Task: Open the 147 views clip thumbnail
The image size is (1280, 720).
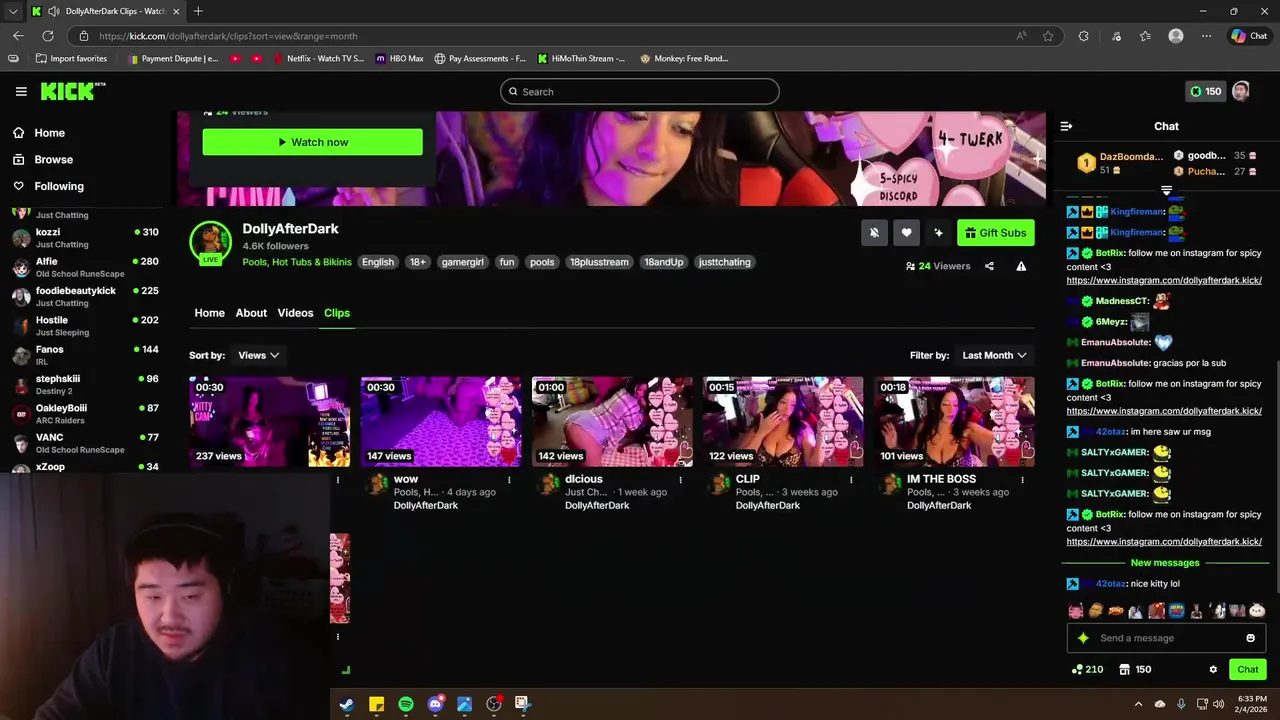Action: pos(441,422)
